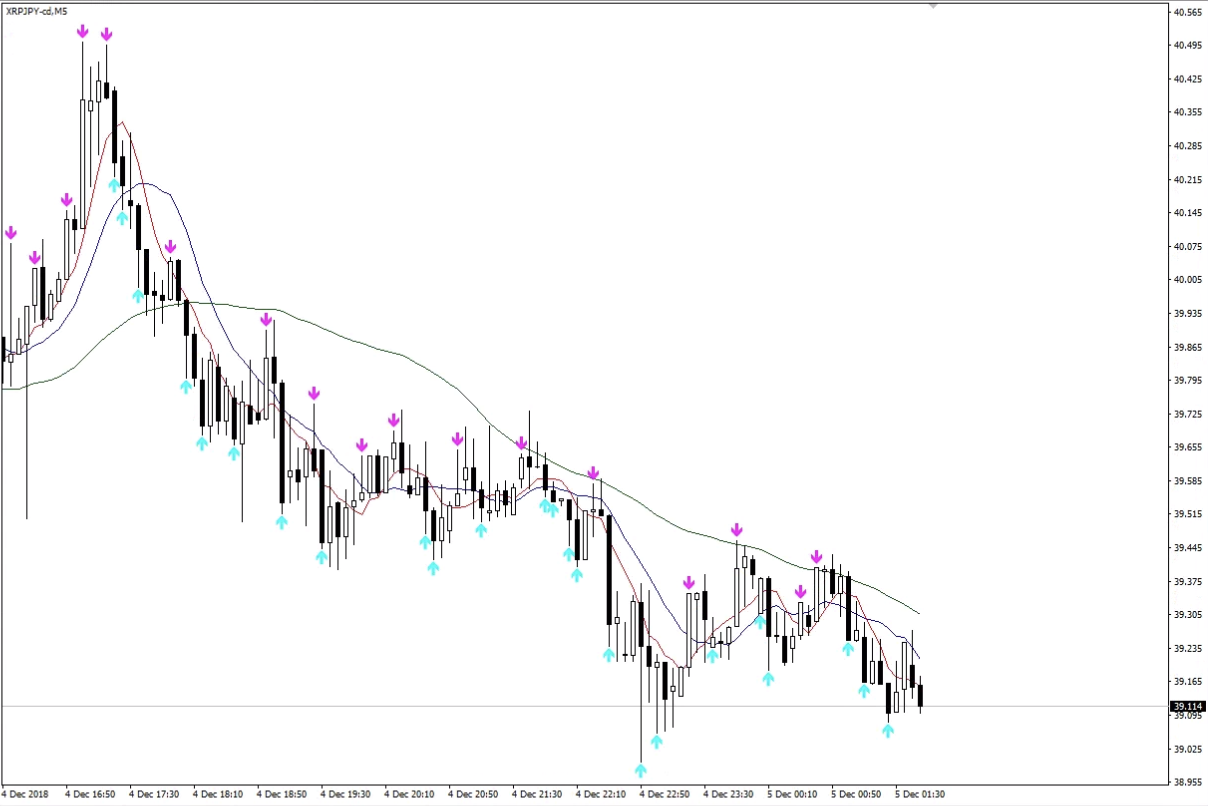Click price level 39.235 on the axis
The image size is (1208, 806).
coord(1187,648)
